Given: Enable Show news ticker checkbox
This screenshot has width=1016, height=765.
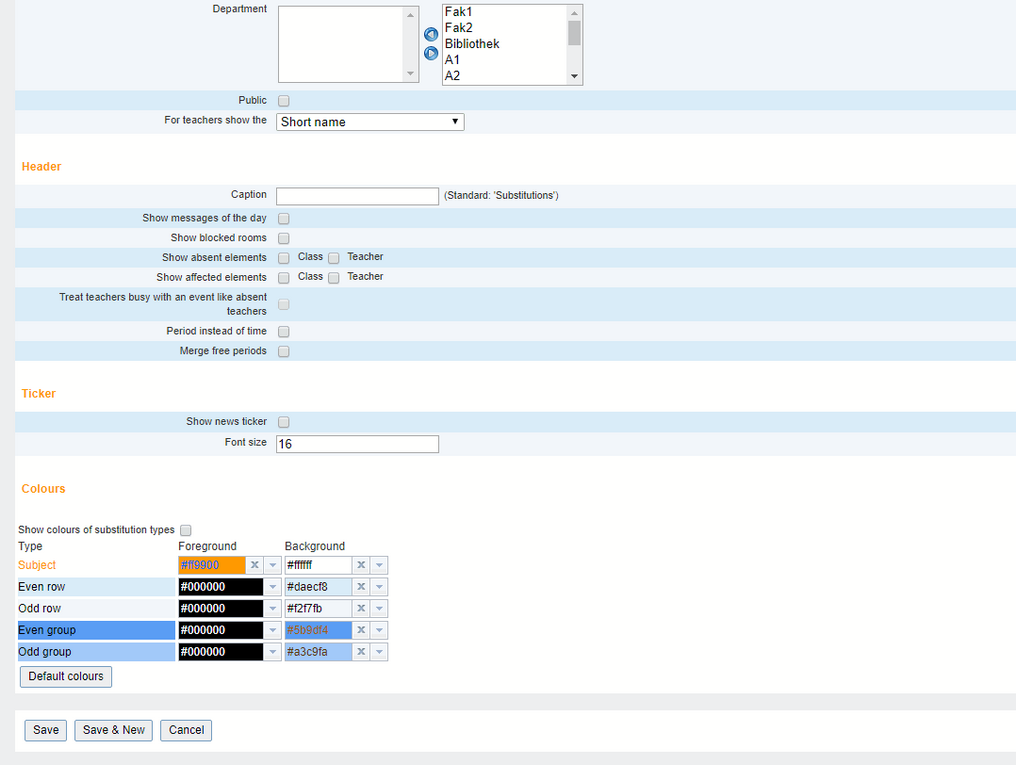Looking at the screenshot, I should click(284, 422).
